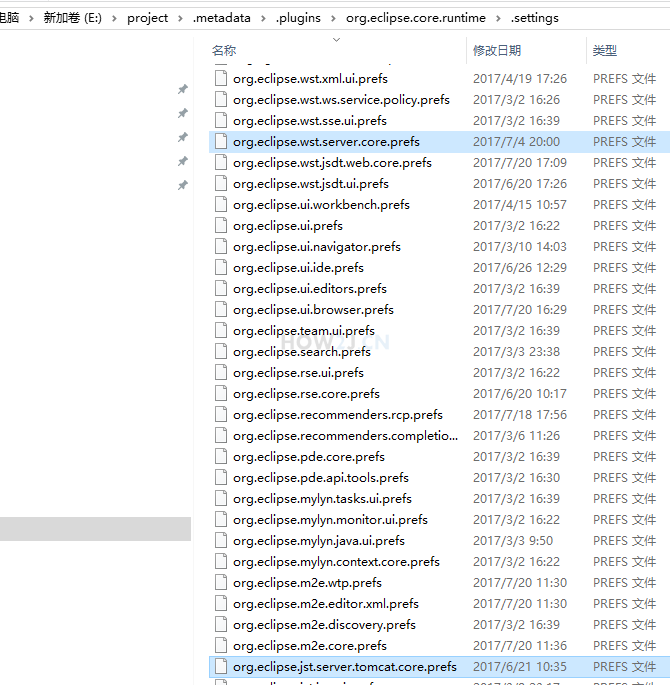Click file icon of org.eclipse.search.prefs
This screenshot has height=685, width=670.
click(x=221, y=352)
